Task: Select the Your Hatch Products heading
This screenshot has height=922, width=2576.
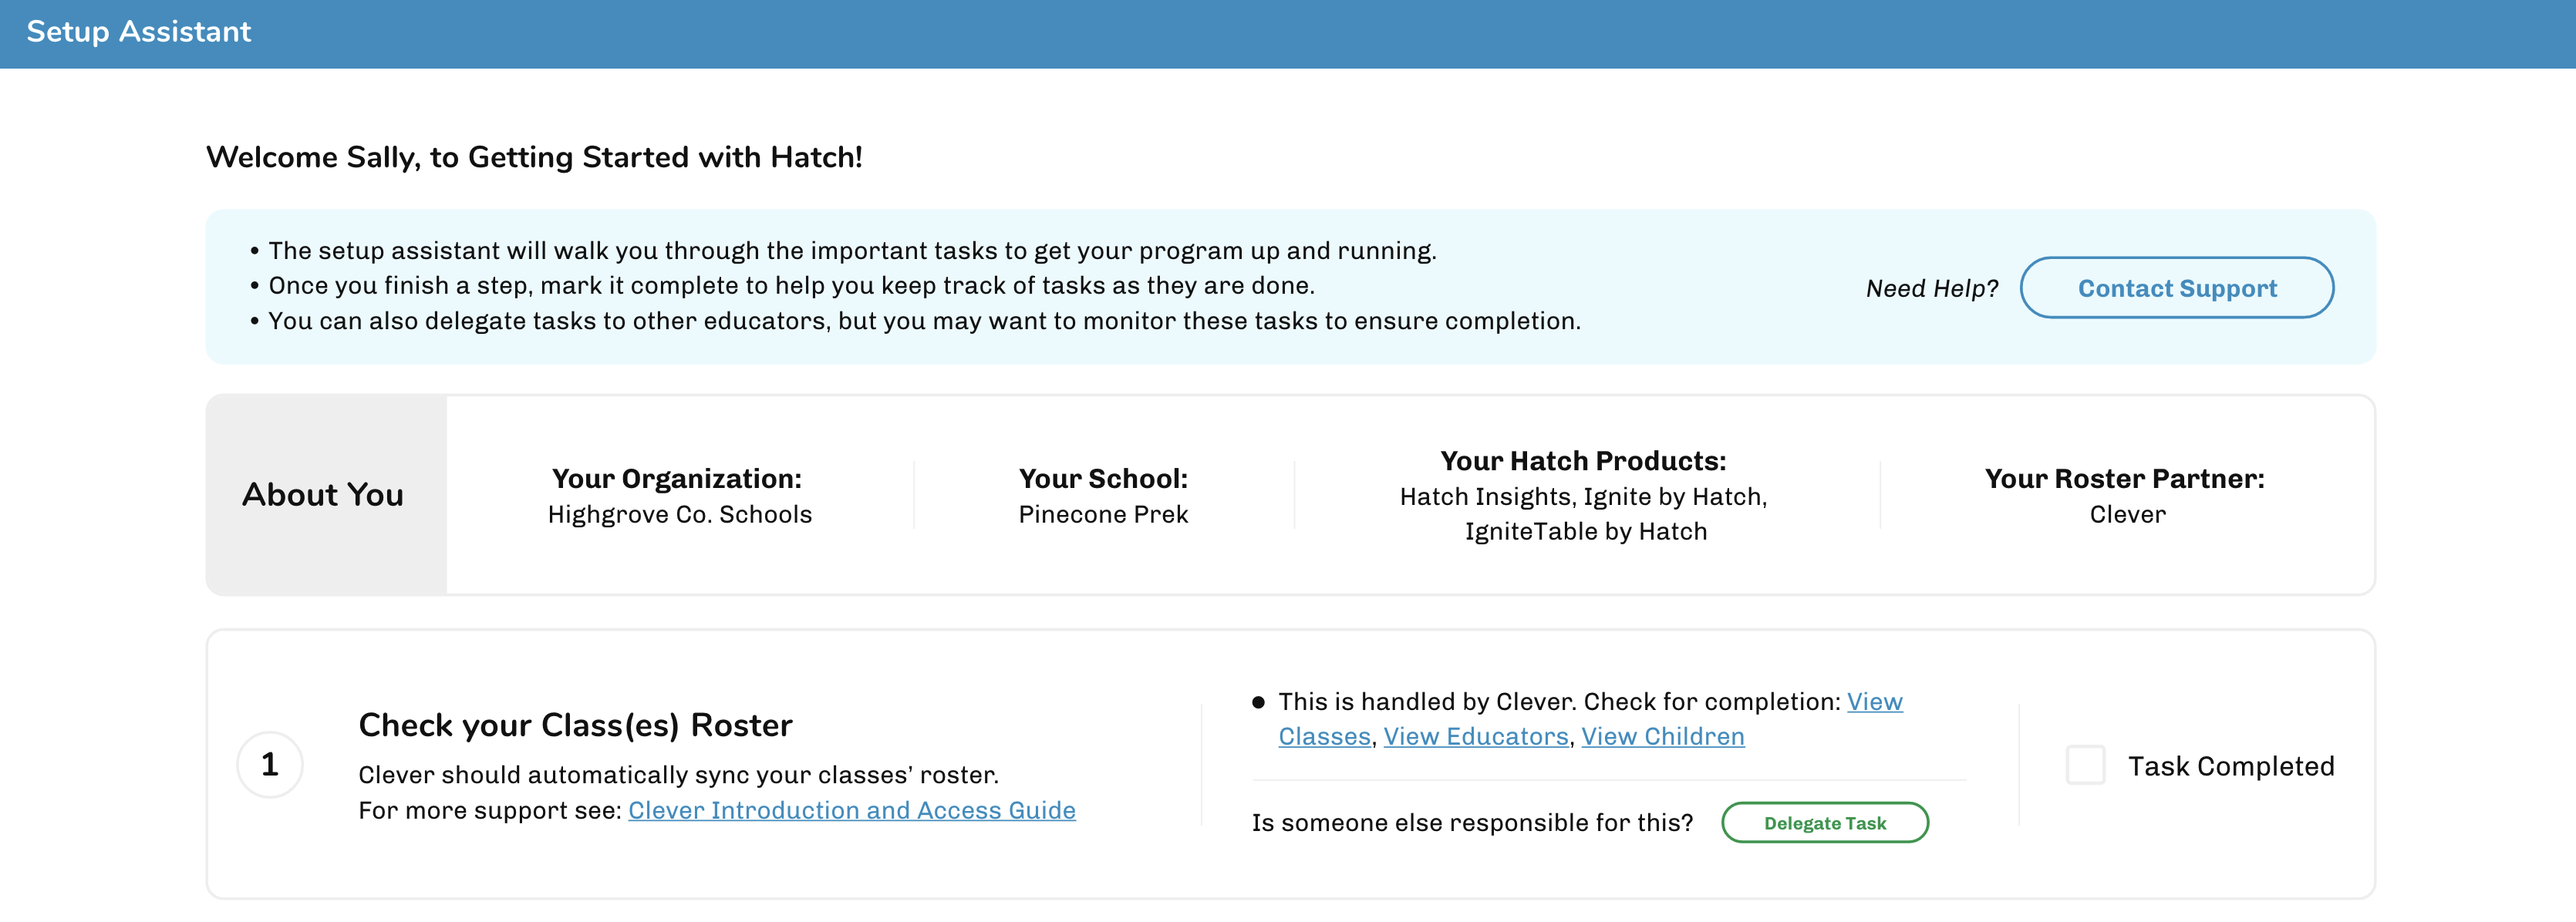Action: coord(1583,461)
